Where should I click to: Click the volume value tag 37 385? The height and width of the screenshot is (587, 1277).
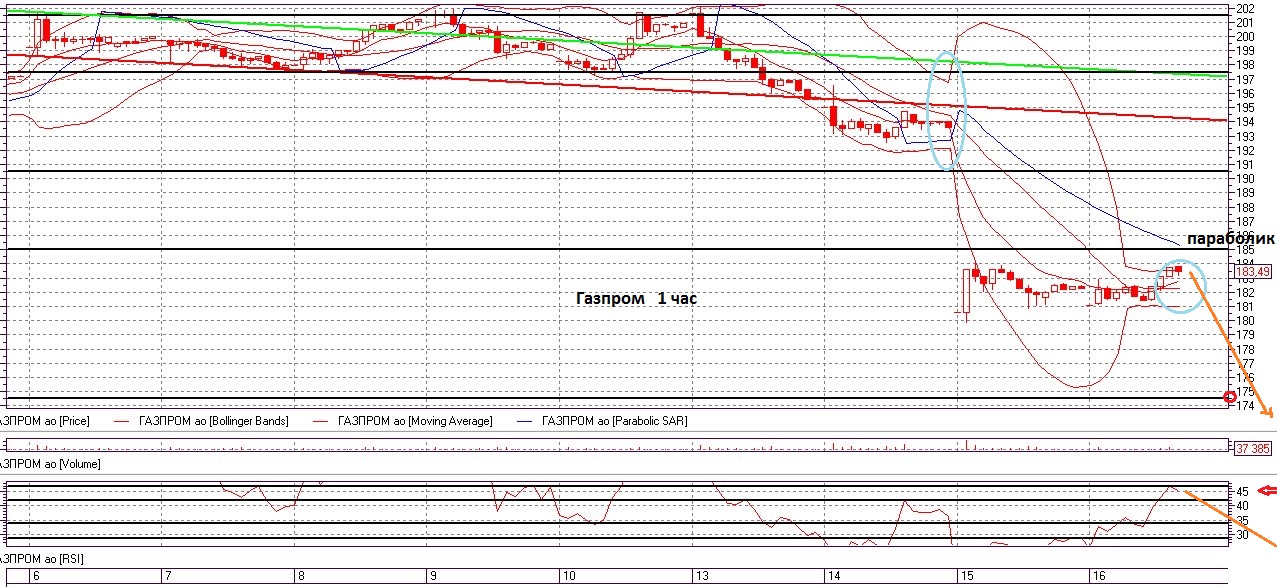tap(1253, 449)
